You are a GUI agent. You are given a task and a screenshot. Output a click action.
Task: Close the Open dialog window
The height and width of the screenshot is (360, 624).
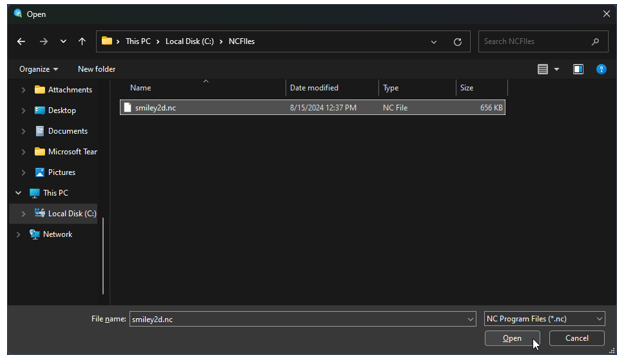(606, 14)
